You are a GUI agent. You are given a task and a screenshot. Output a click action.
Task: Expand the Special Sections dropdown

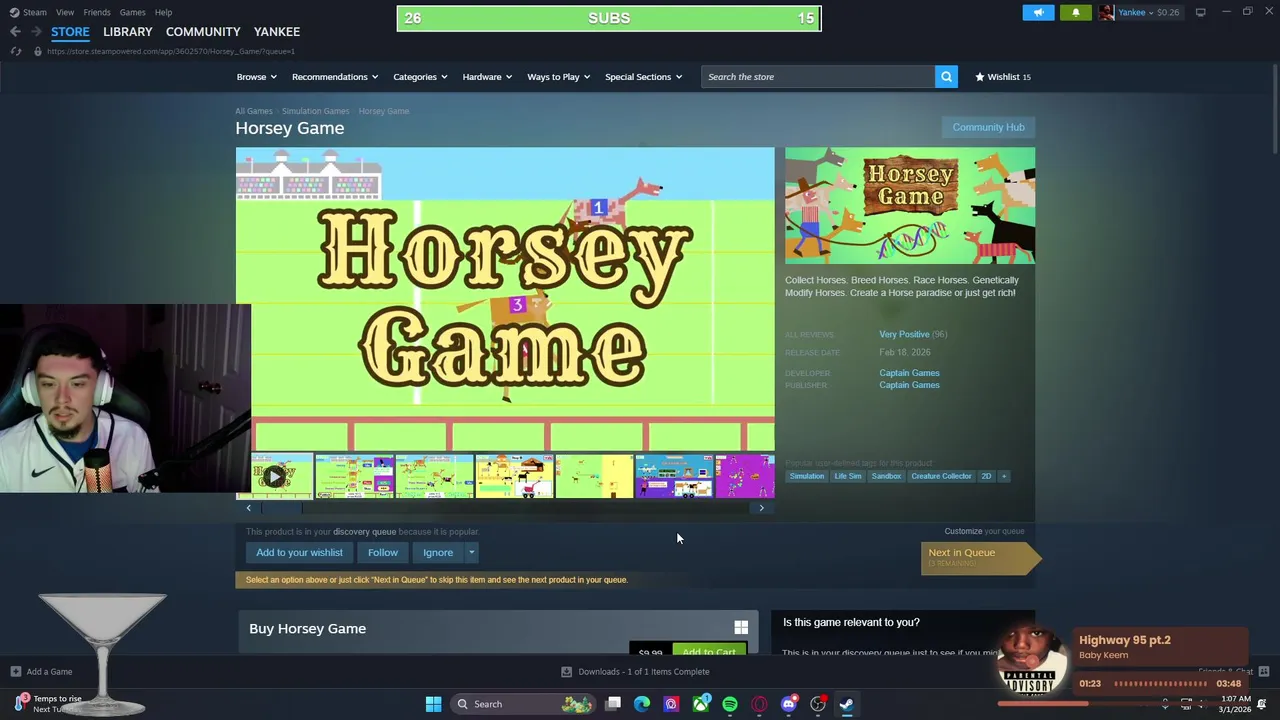[643, 77]
